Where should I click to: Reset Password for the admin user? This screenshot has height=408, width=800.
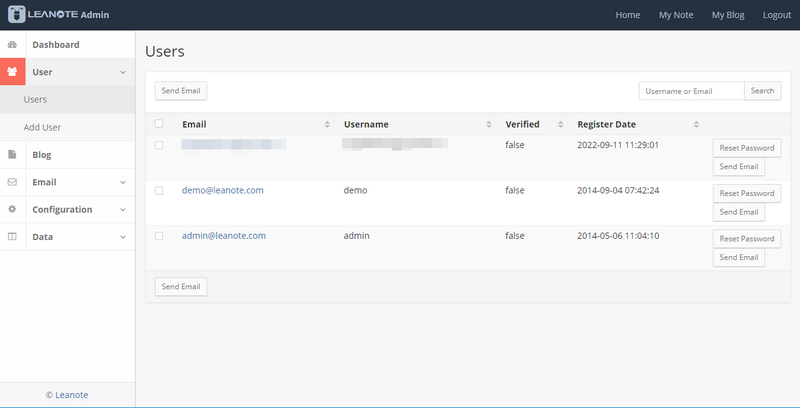(747, 239)
